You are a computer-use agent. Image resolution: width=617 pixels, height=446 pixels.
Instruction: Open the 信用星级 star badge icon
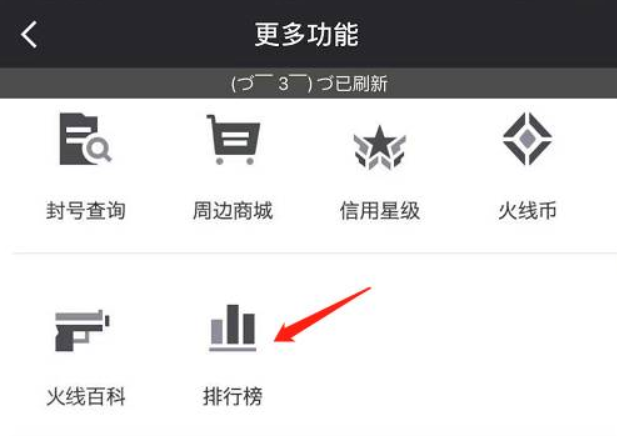click(x=380, y=147)
